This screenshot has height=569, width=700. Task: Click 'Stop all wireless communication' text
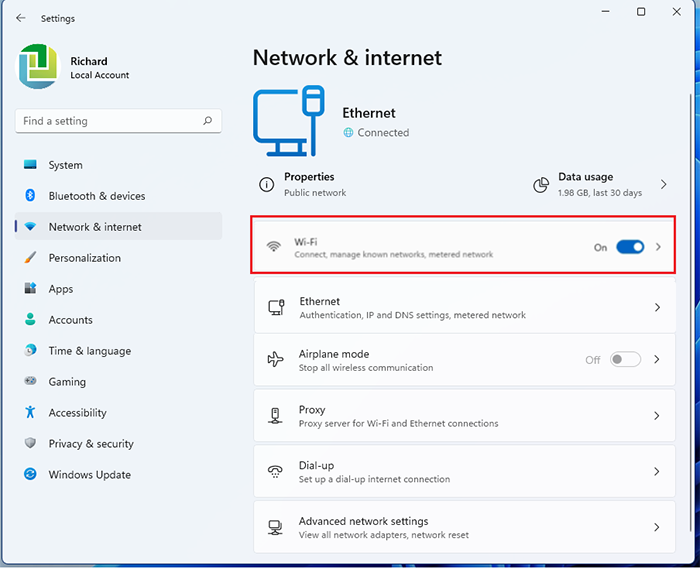[366, 368]
